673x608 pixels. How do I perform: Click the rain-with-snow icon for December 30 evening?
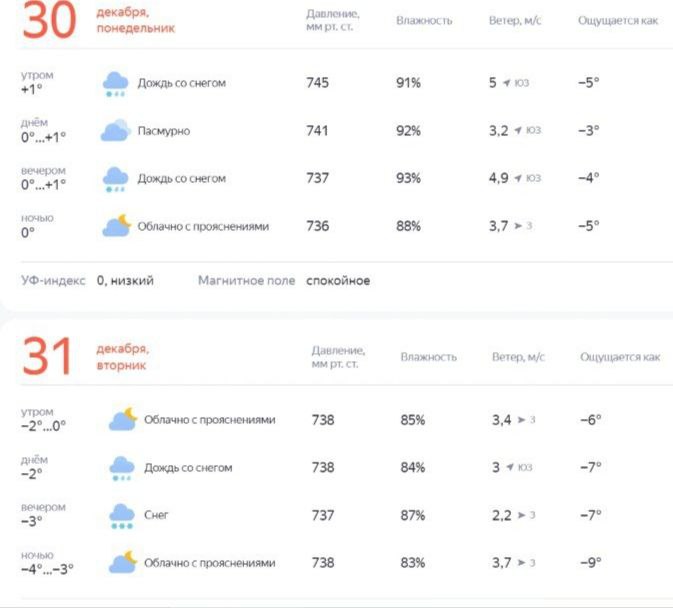116,179
